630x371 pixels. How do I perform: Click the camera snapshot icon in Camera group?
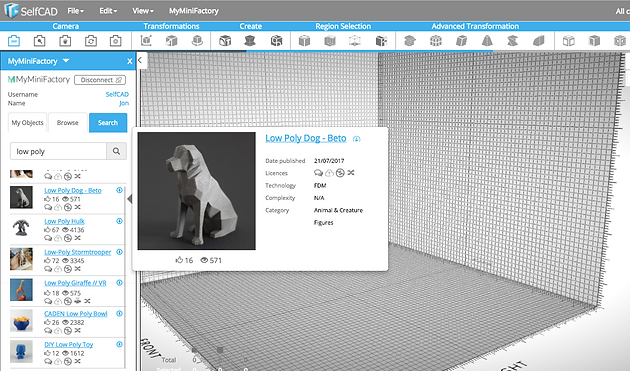116,41
